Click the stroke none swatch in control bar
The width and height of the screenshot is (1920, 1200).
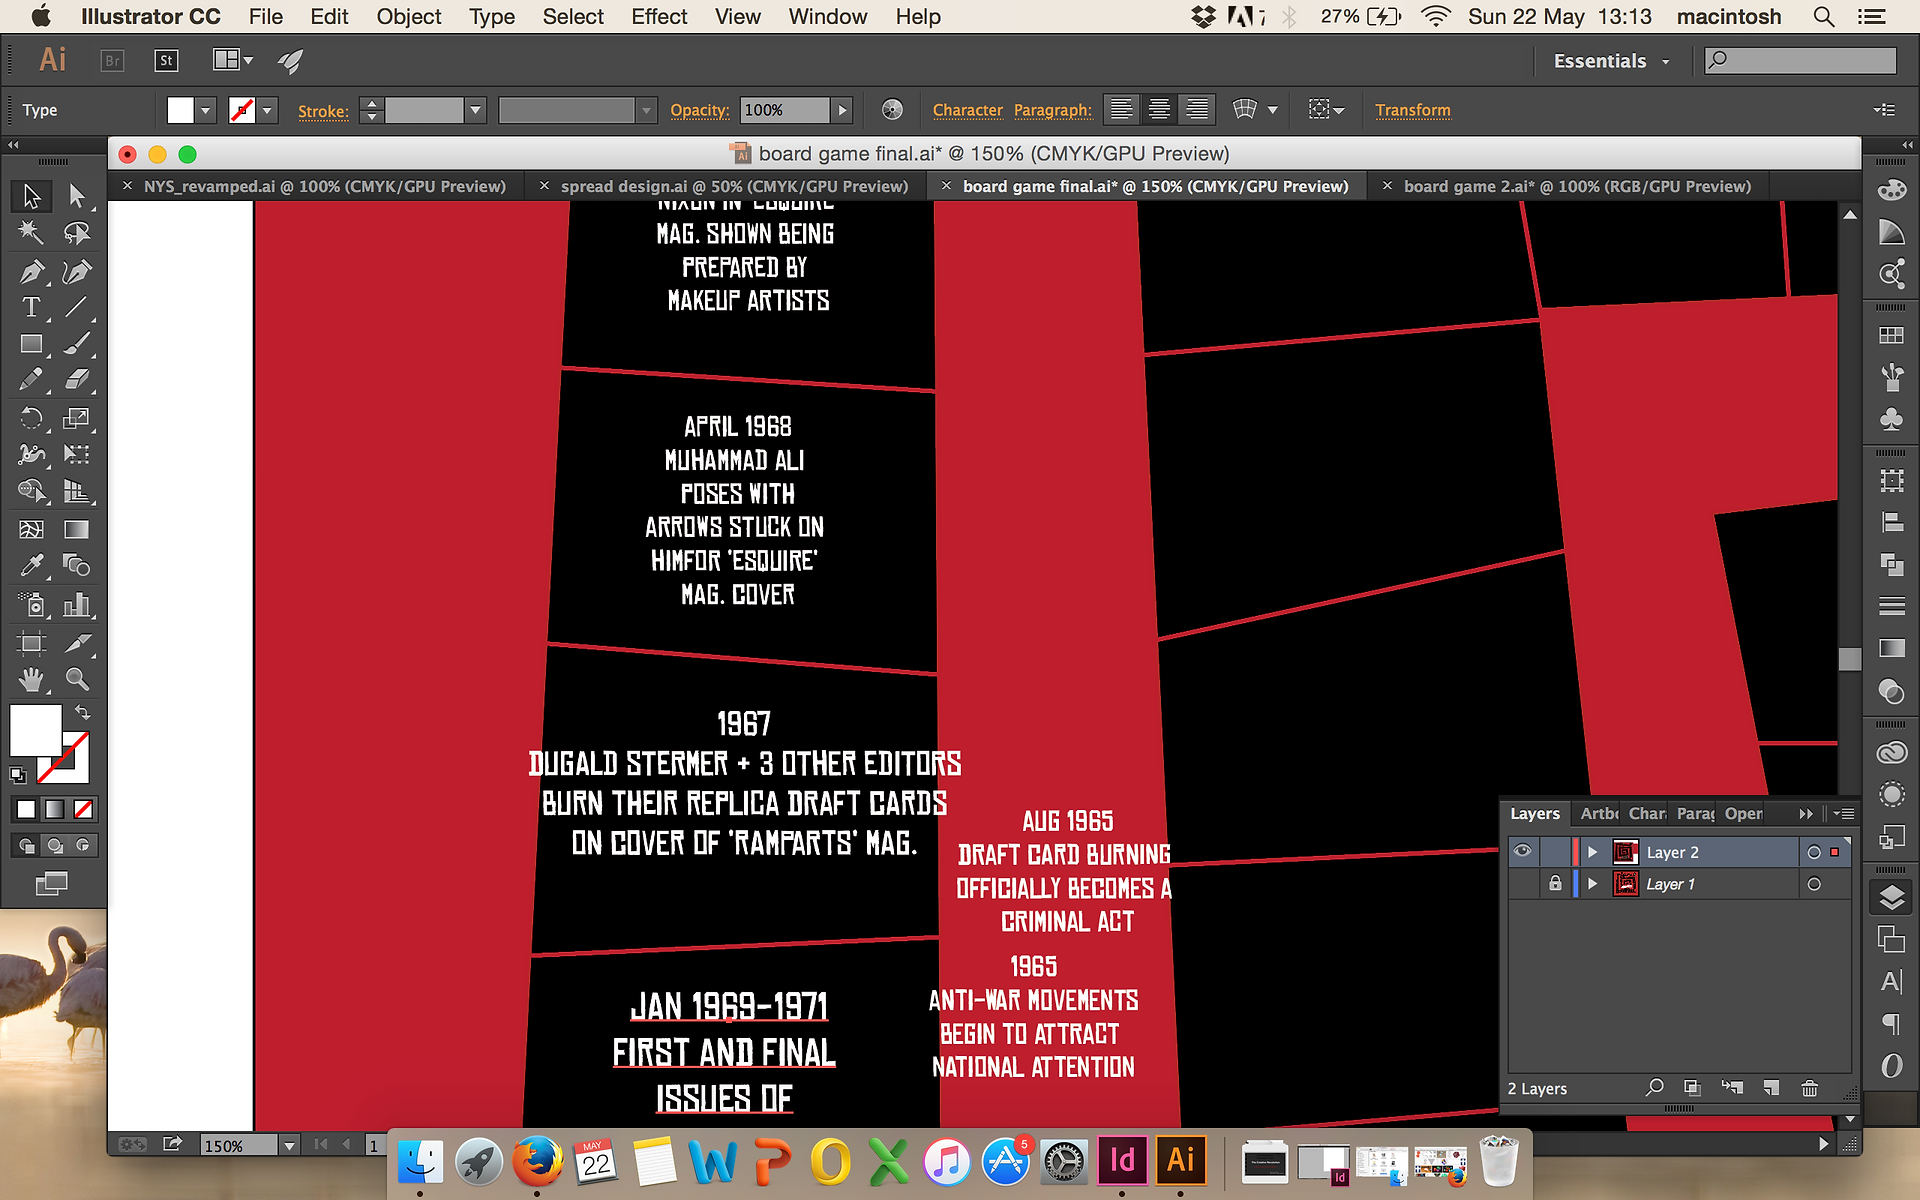[242, 110]
